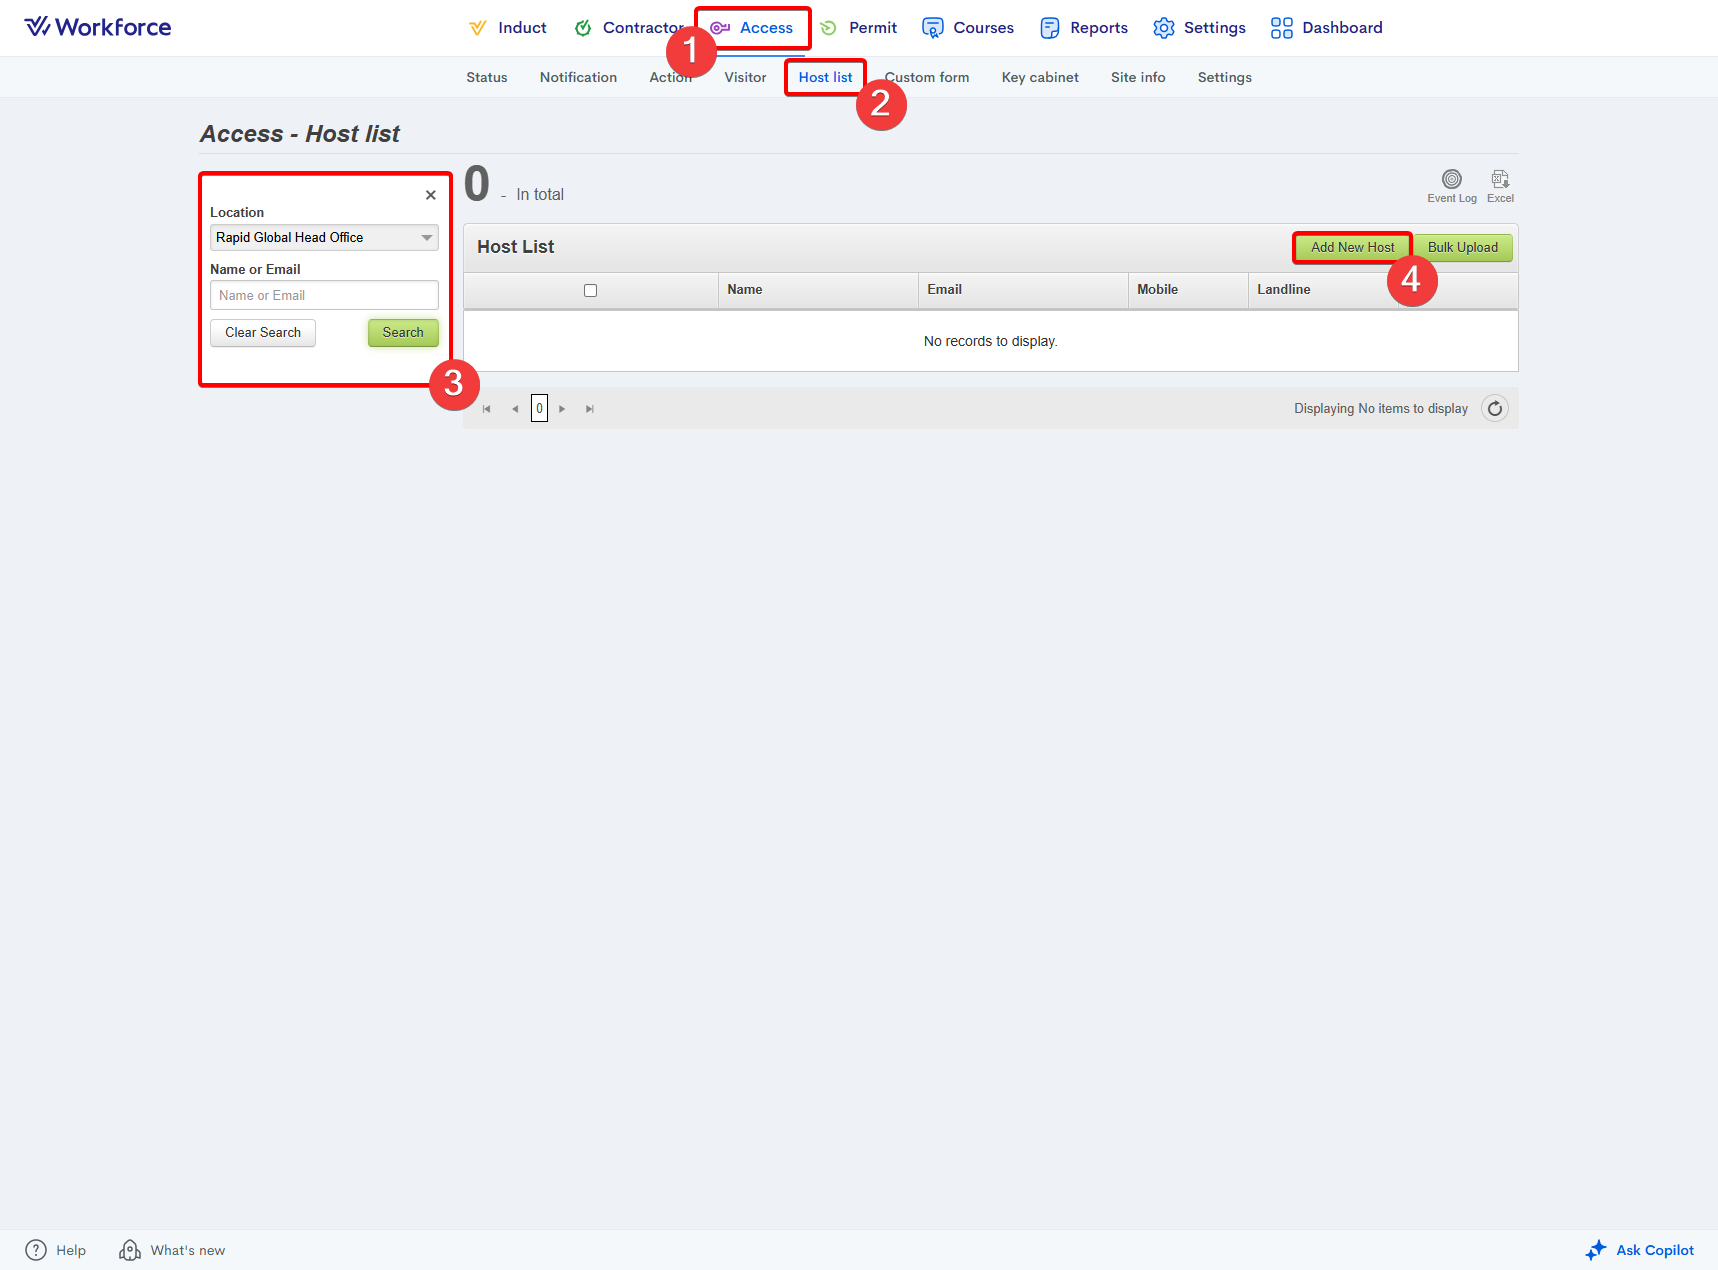The height and width of the screenshot is (1270, 1718).
Task: Toggle the select-all hosts checkbox
Action: point(590,291)
